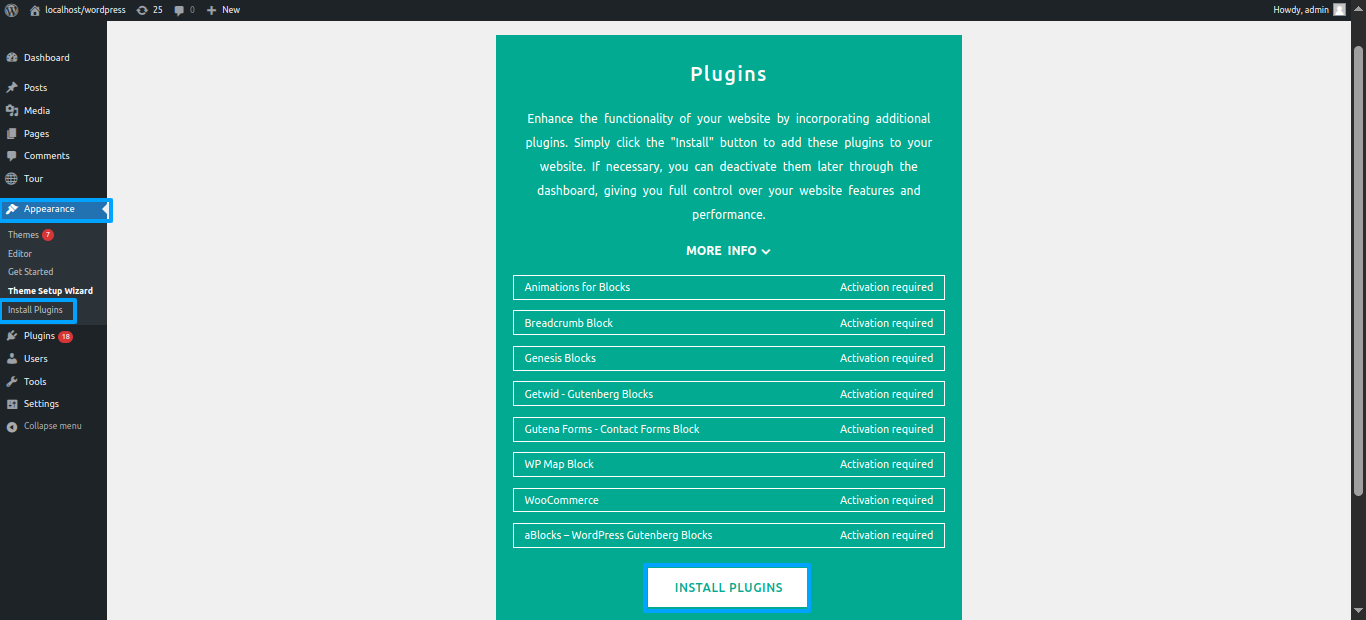Image resolution: width=1366 pixels, height=620 pixels.
Task: Select the Genesis Blocks row
Action: (x=729, y=358)
